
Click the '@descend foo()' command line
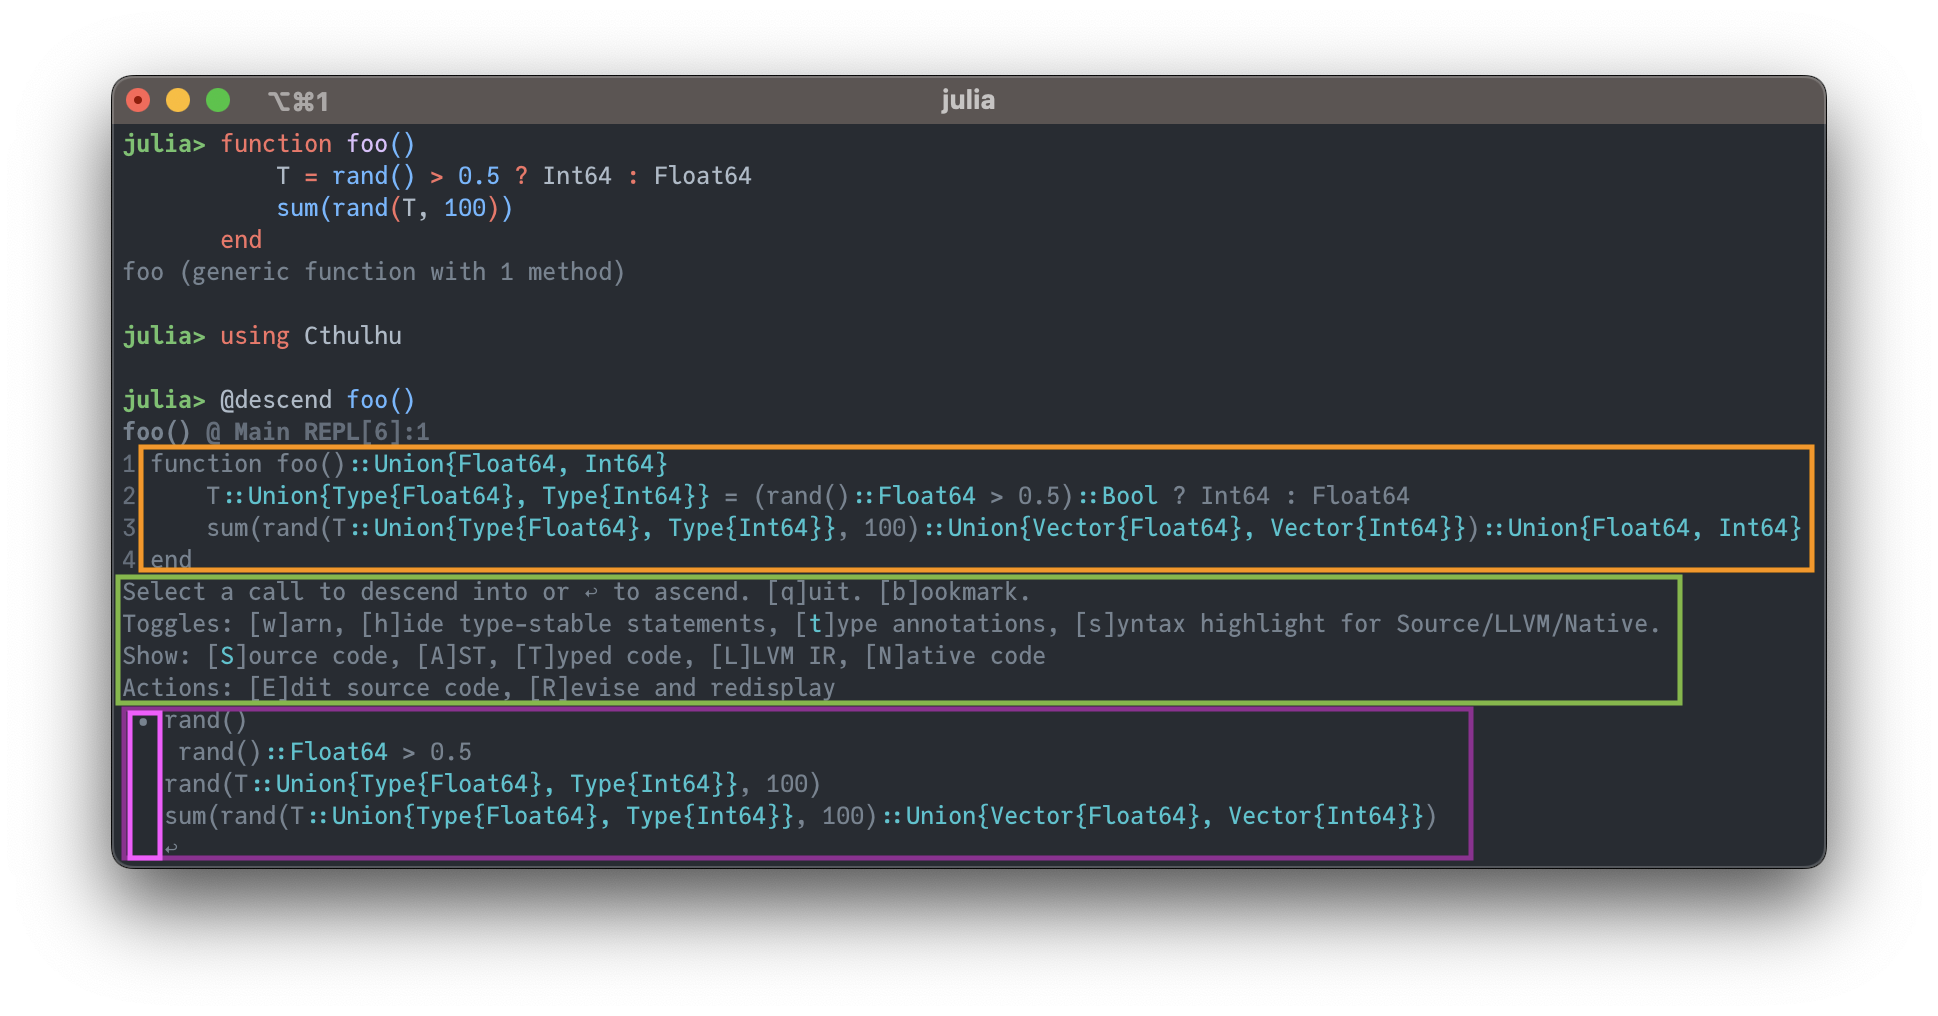coord(317,400)
